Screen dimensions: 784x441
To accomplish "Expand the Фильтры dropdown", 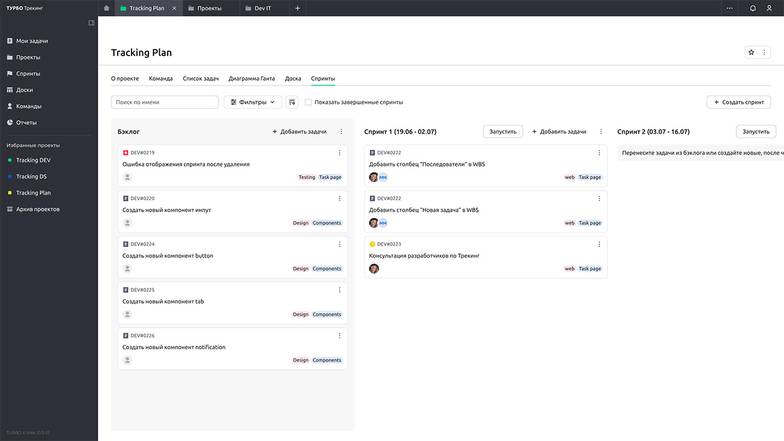I will 253,102.
